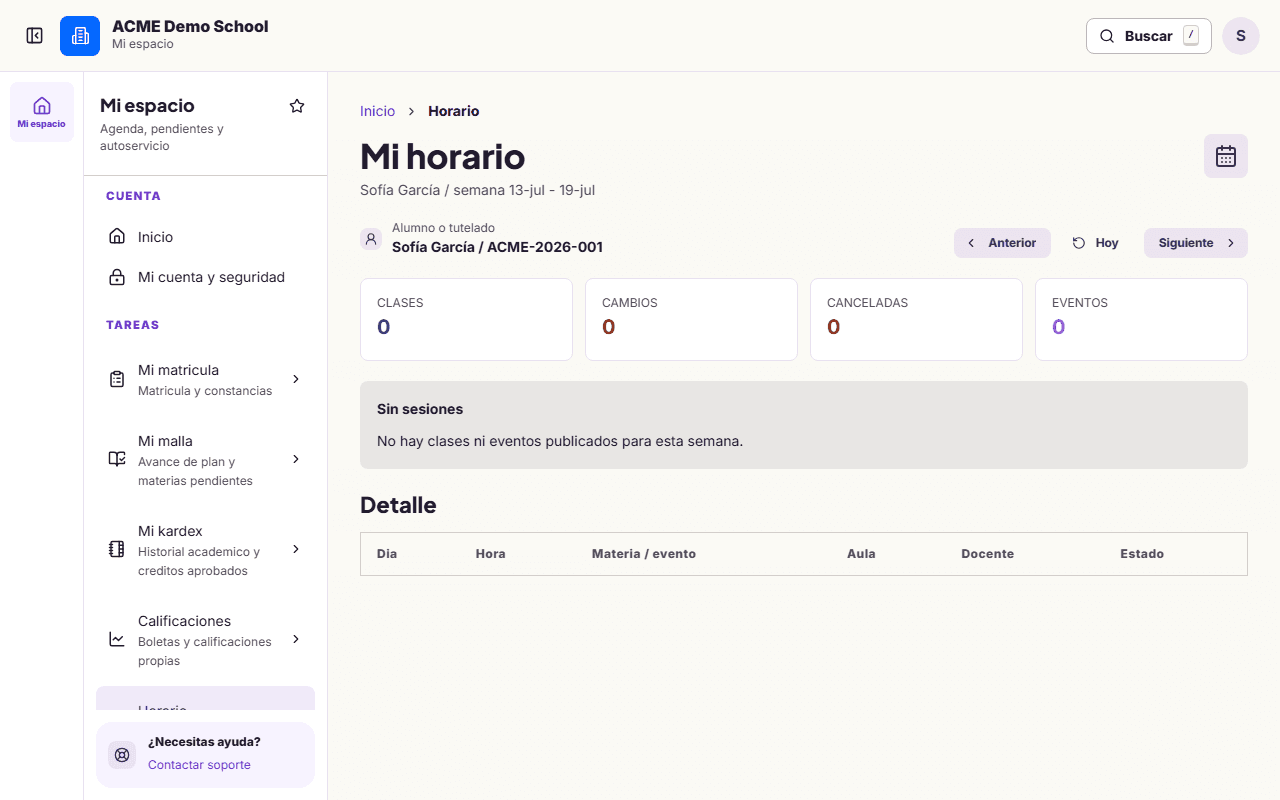Image resolution: width=1280 pixels, height=800 pixels.
Task: Open the calendar view icon button
Action: coord(1226,156)
